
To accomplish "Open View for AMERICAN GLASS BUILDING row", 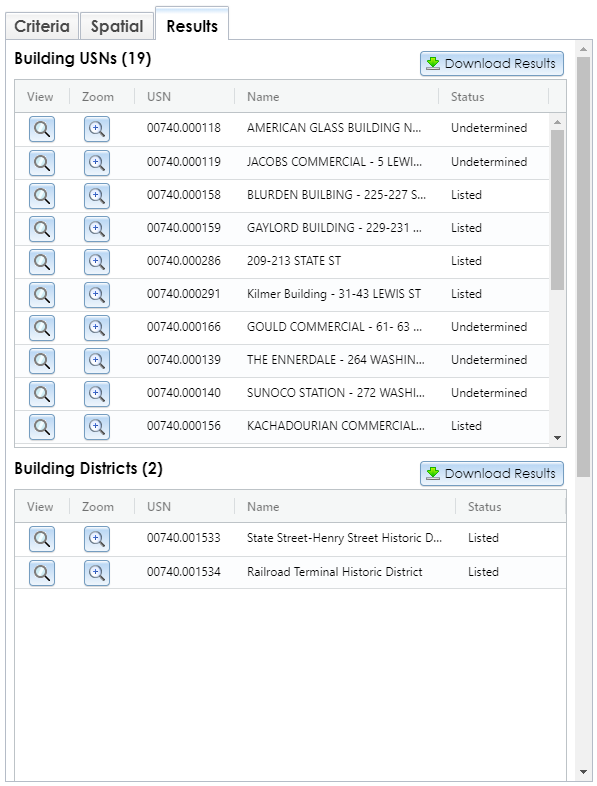I will pos(42,129).
